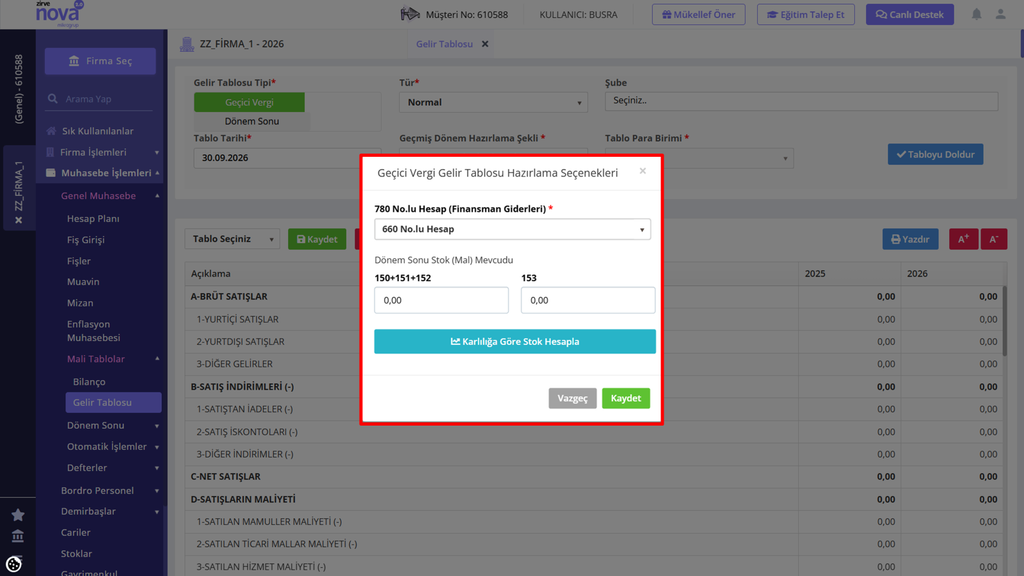
Task: Click the Arama Yap search field
Action: click(x=100, y=99)
